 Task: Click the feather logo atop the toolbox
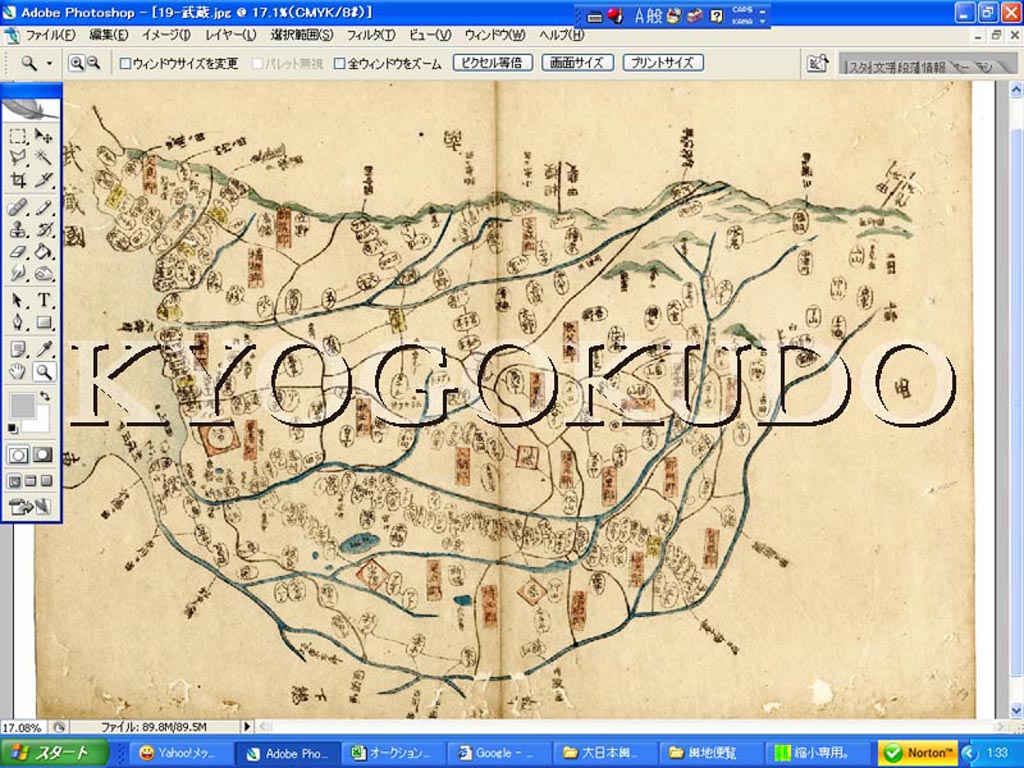[31, 108]
